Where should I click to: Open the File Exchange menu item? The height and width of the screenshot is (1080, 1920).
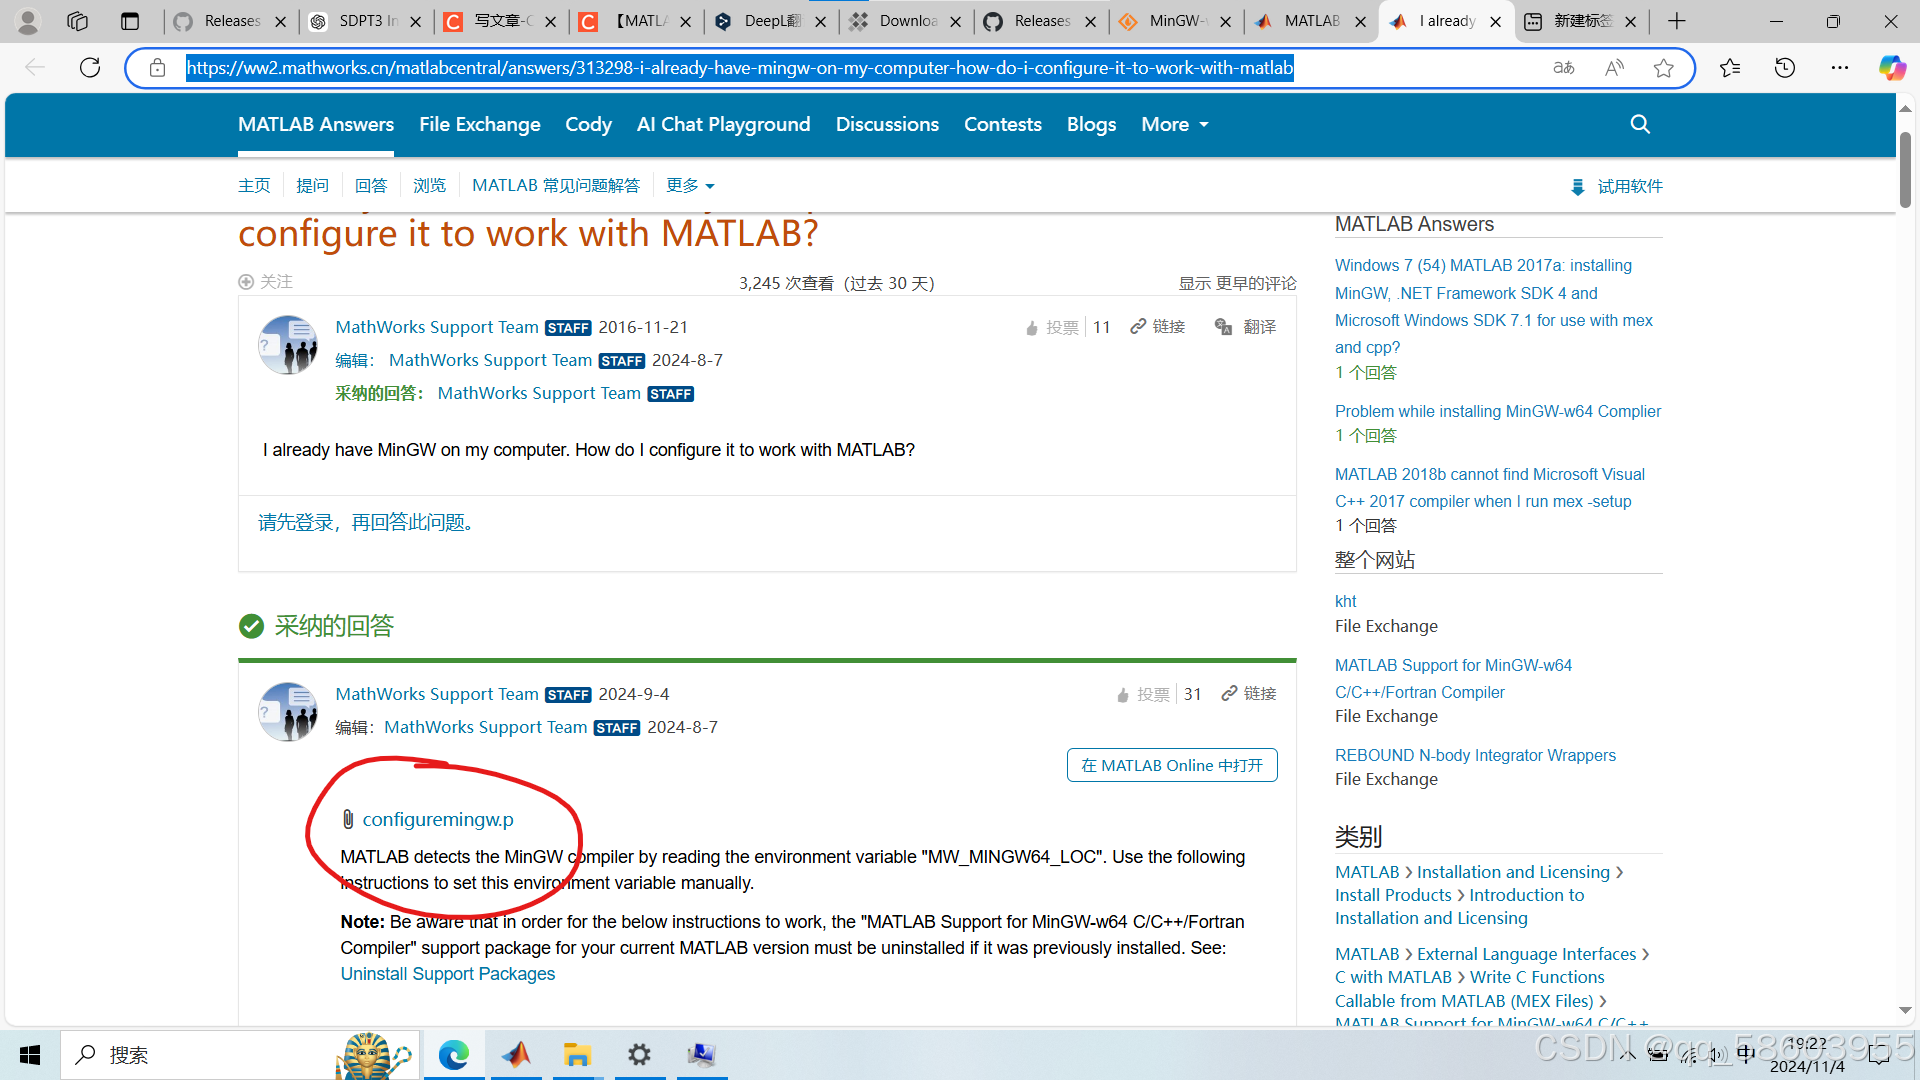point(480,125)
